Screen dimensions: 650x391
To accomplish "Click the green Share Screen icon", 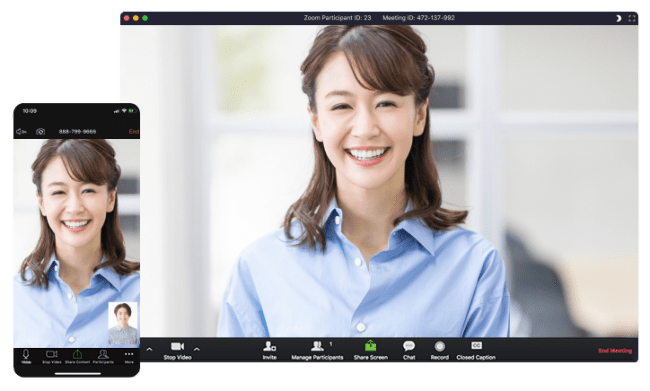I will coord(370,345).
